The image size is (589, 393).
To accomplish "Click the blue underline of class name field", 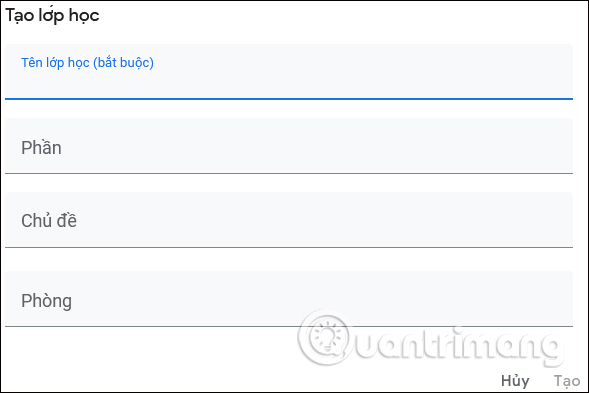I will click(289, 99).
